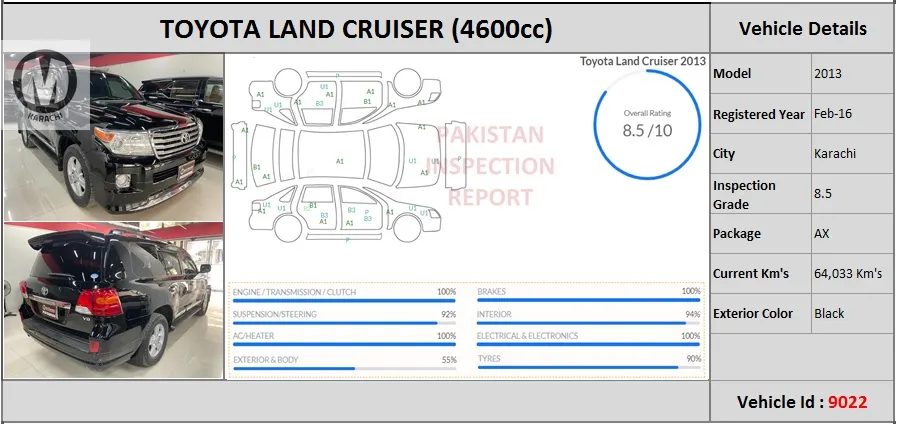The image size is (897, 425).
Task: Click the 'ENGINE / TRANSMISSION / CLUTCH' label
Action: point(294,292)
